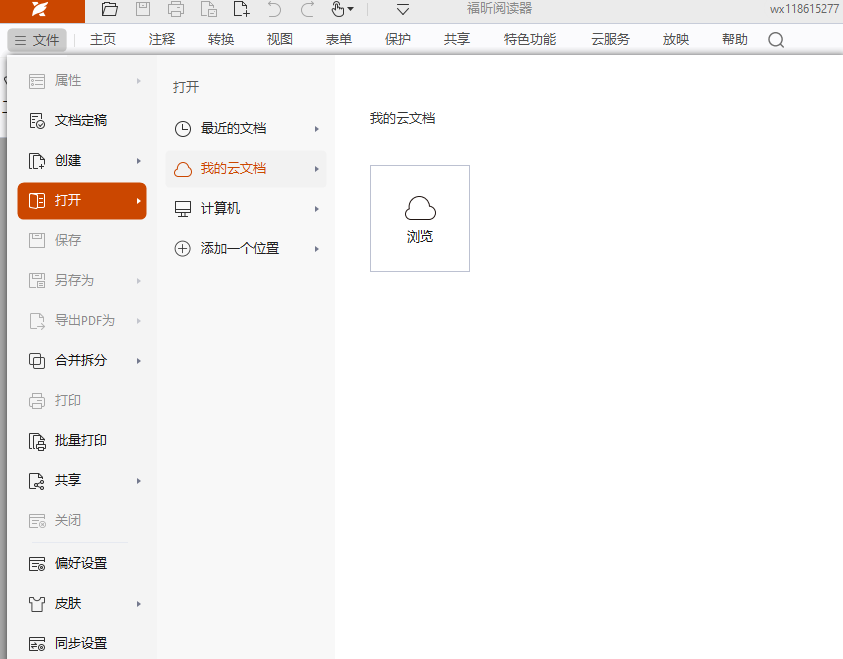Select 最近的文档 recent documents
843x659 pixels.
[246, 128]
